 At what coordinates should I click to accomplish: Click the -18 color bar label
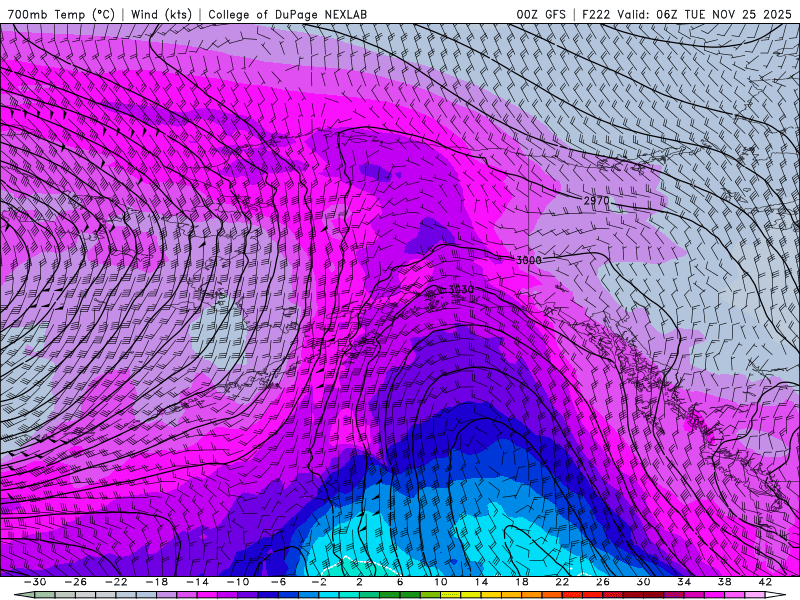pos(157,582)
